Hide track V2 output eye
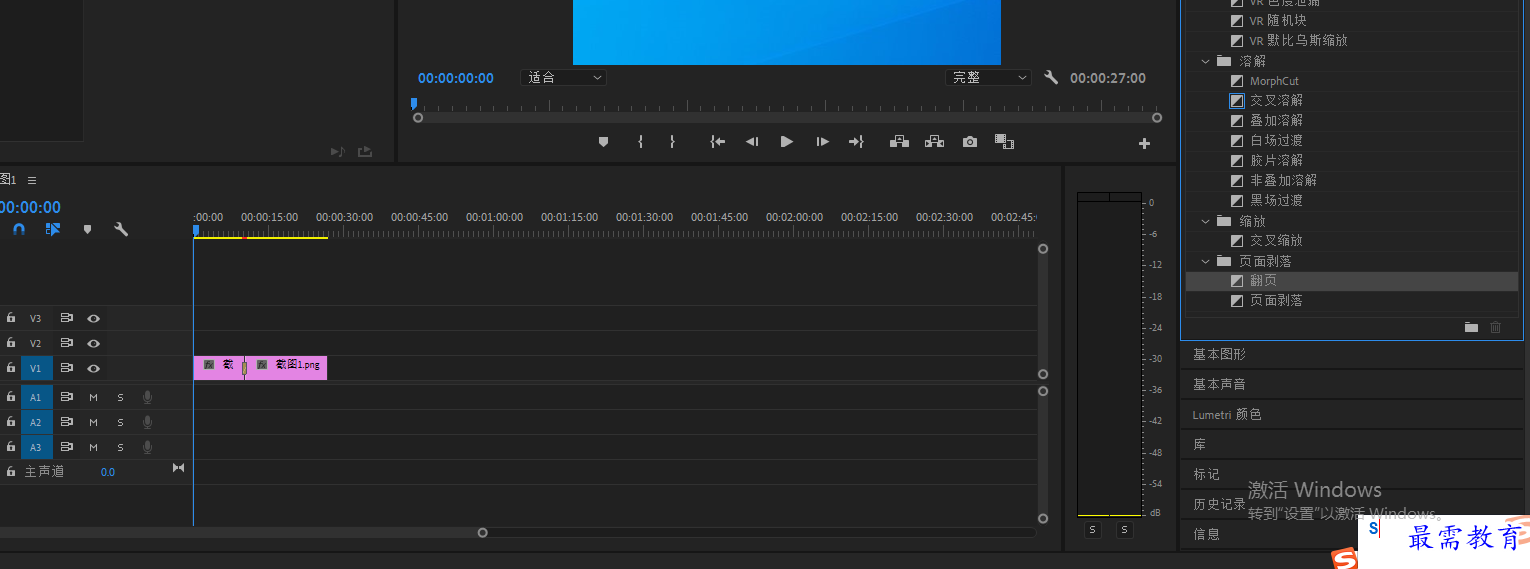 [93, 343]
